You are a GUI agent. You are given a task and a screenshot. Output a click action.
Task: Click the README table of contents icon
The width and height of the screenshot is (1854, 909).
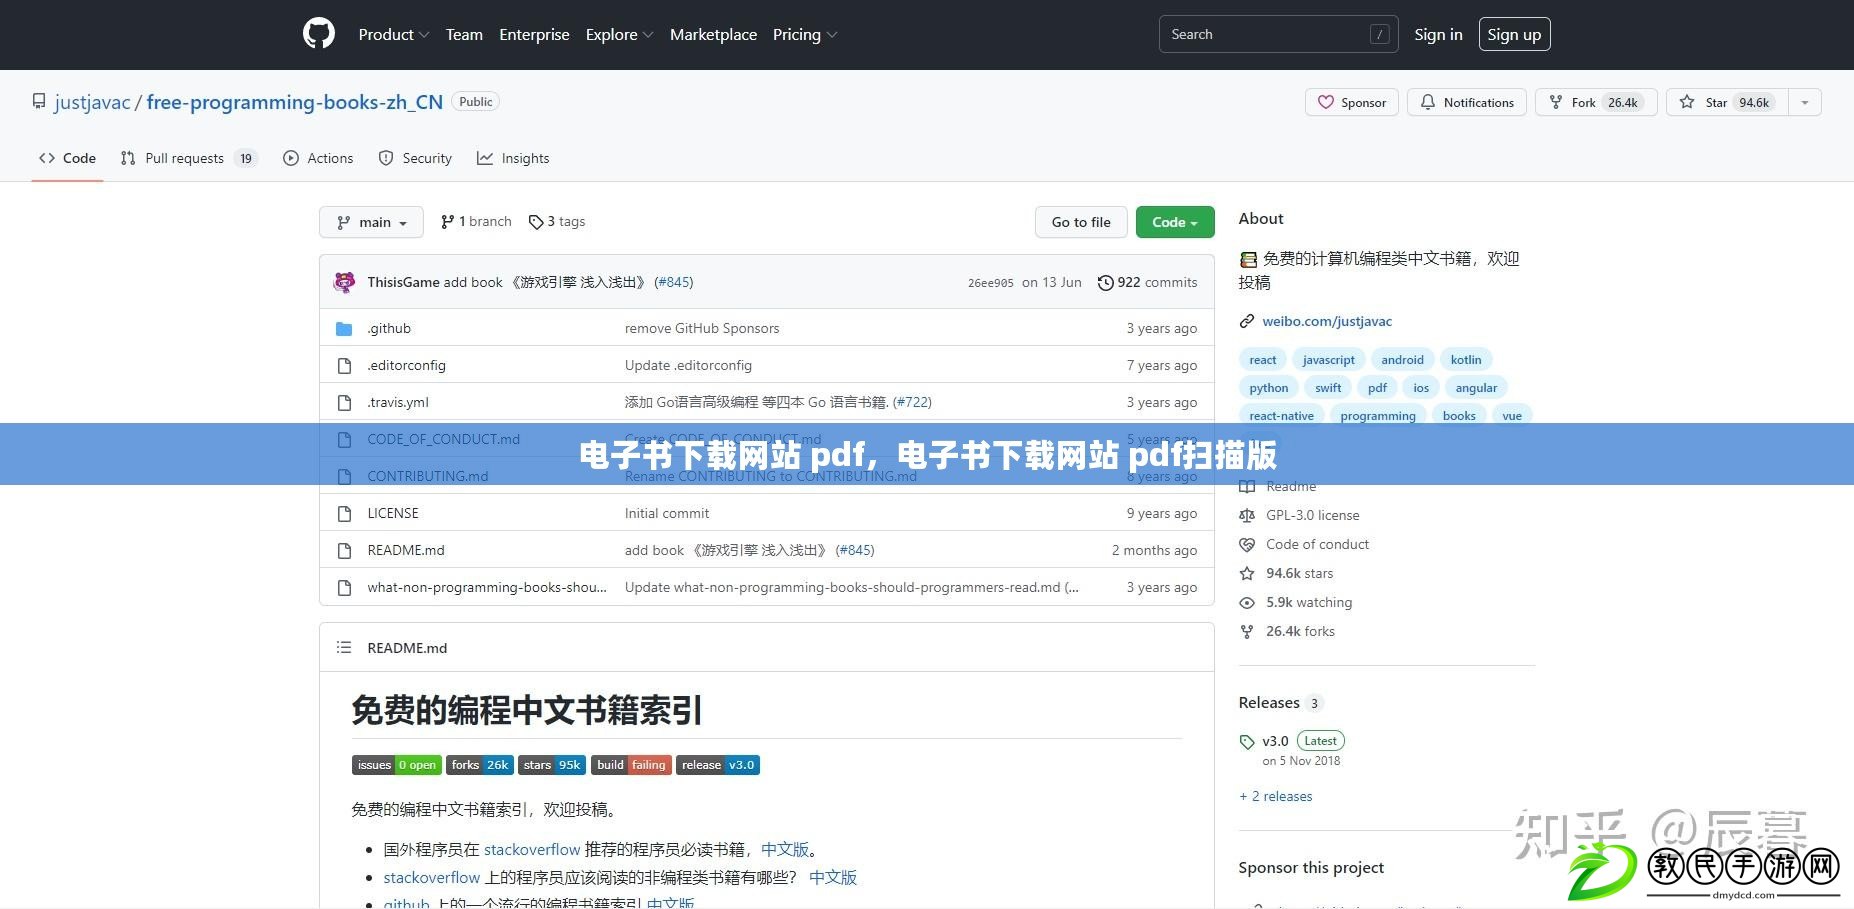coord(344,647)
